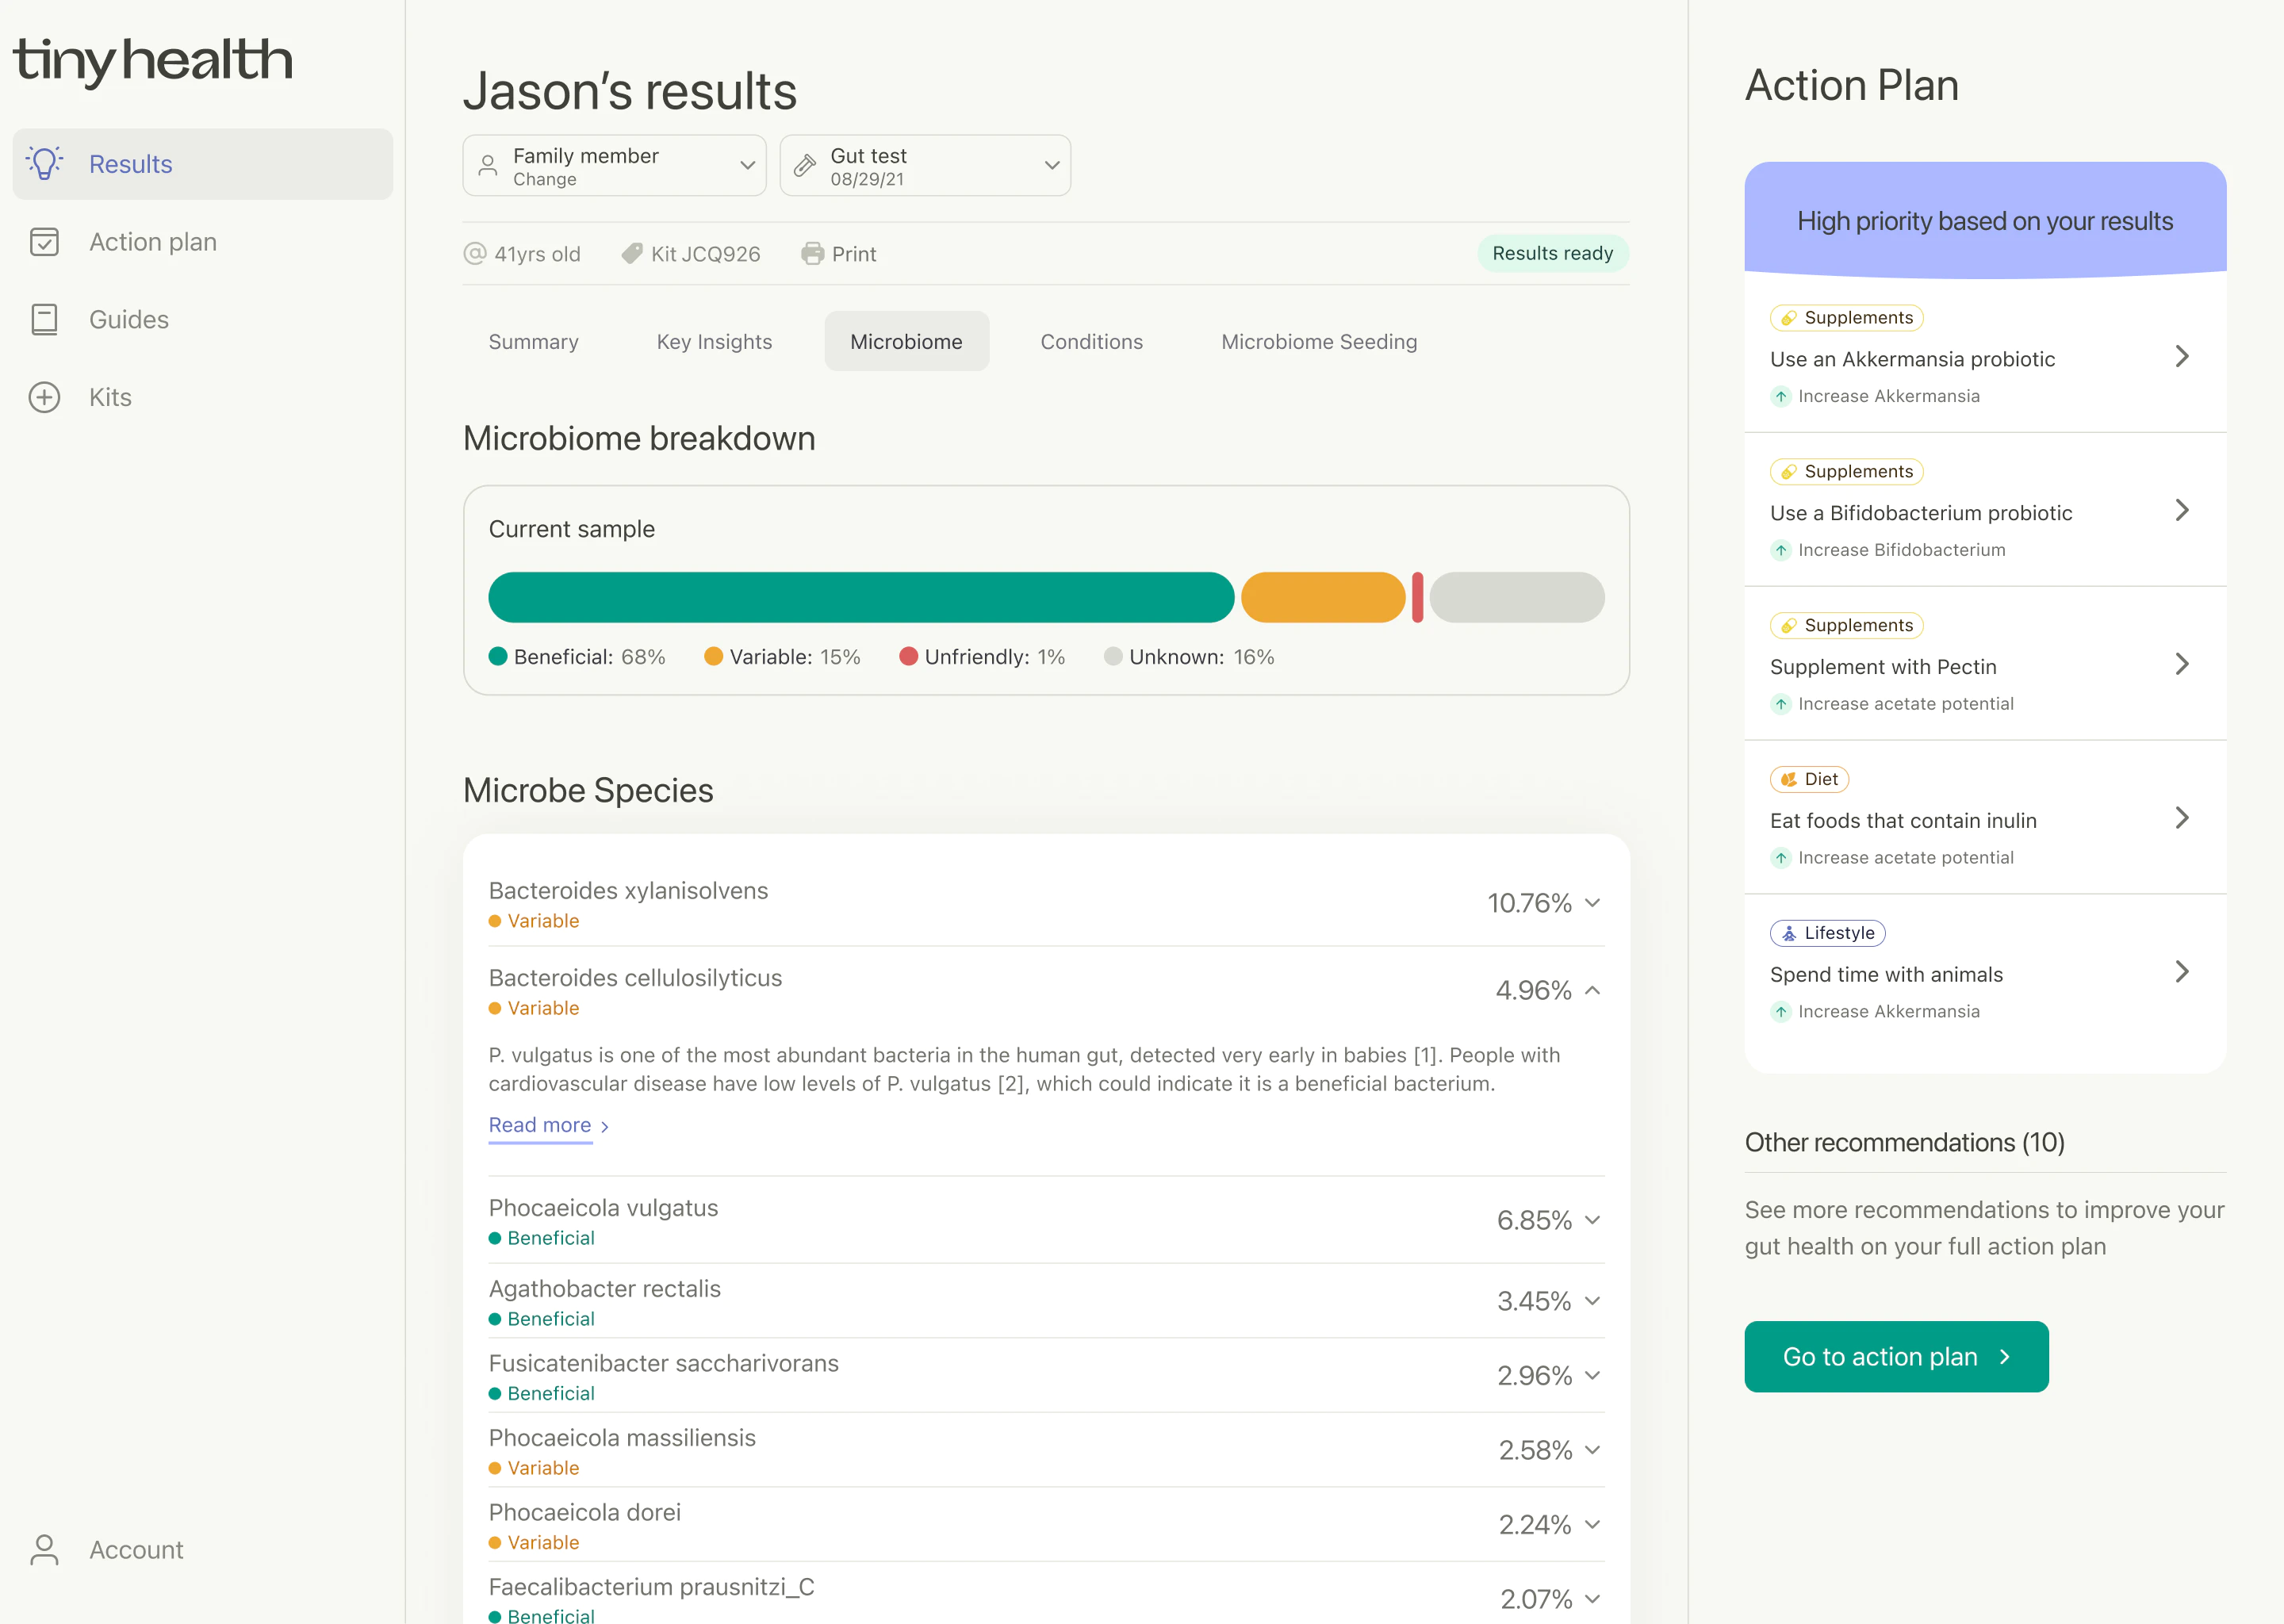Click the Supplements pill badge on Akkermansia card
This screenshot has height=1624, width=2284.
[x=1846, y=317]
